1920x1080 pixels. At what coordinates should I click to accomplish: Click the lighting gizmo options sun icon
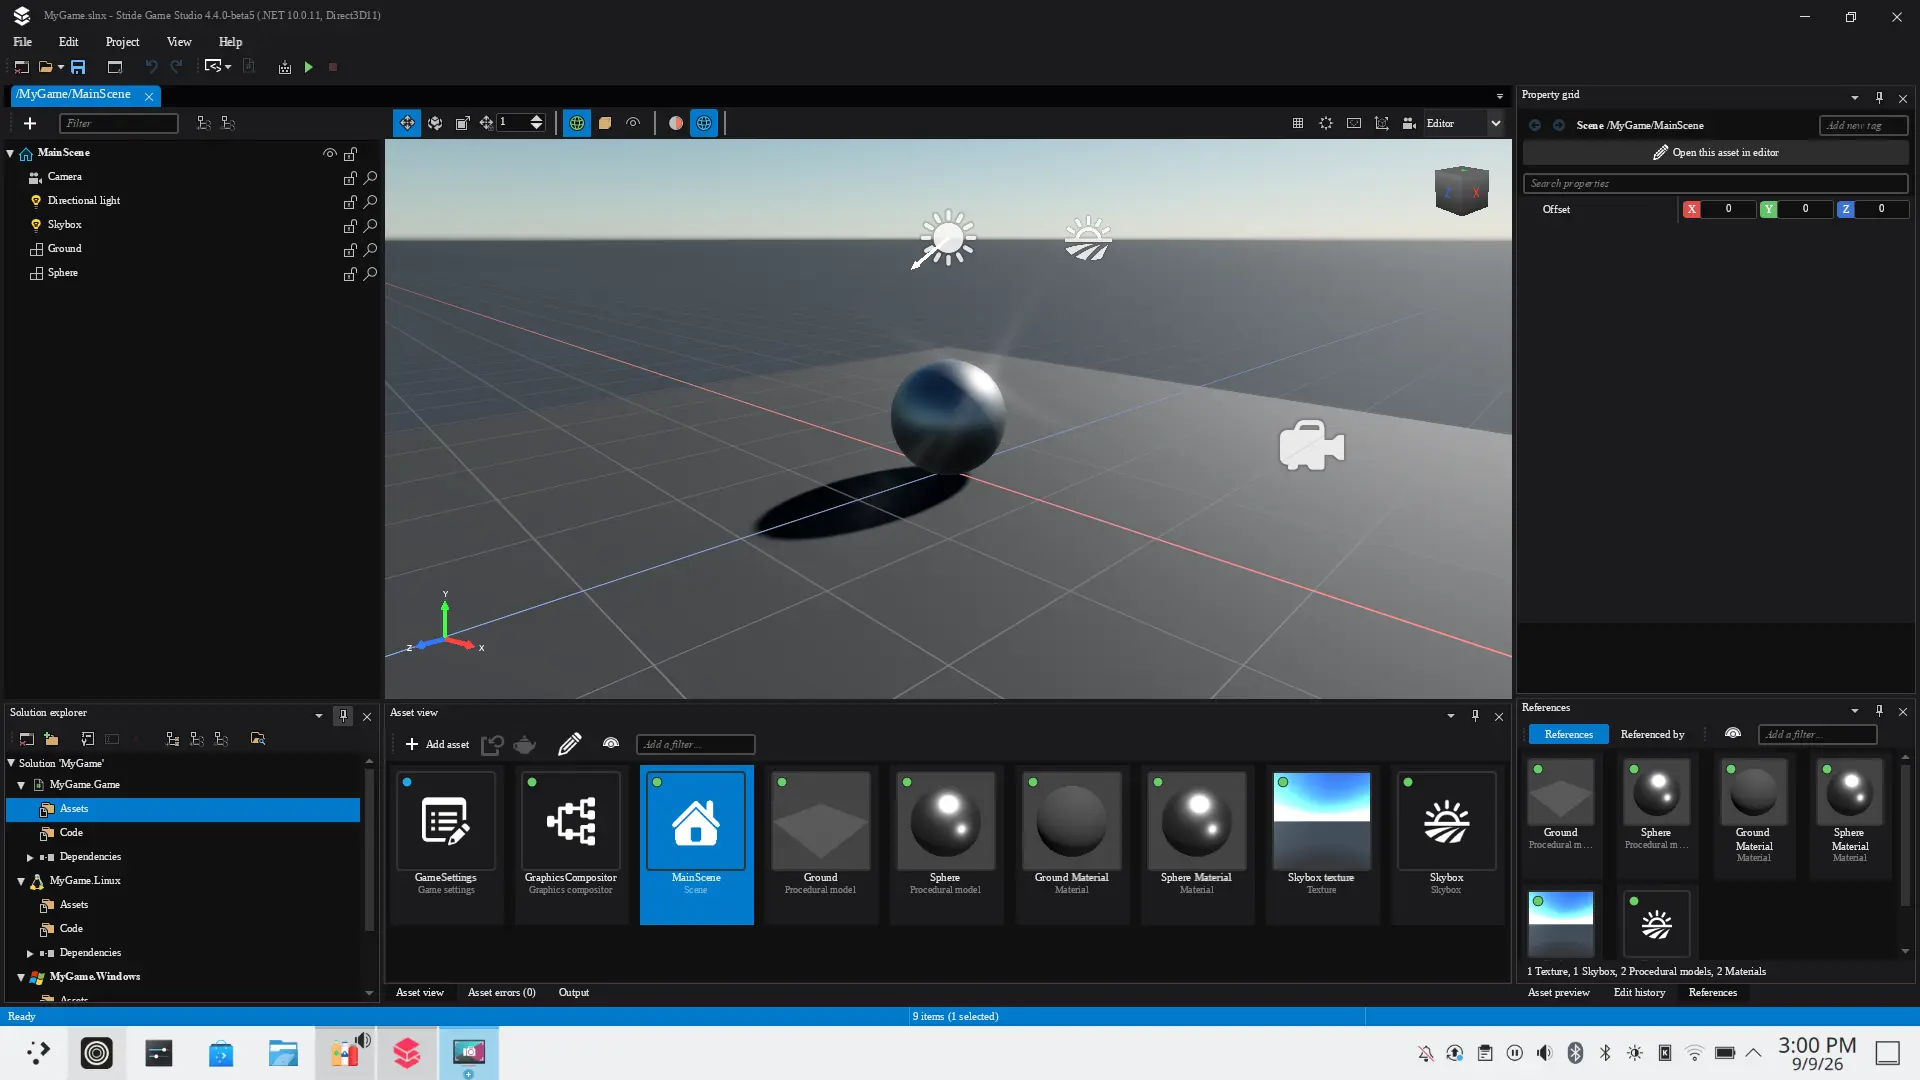point(1326,123)
